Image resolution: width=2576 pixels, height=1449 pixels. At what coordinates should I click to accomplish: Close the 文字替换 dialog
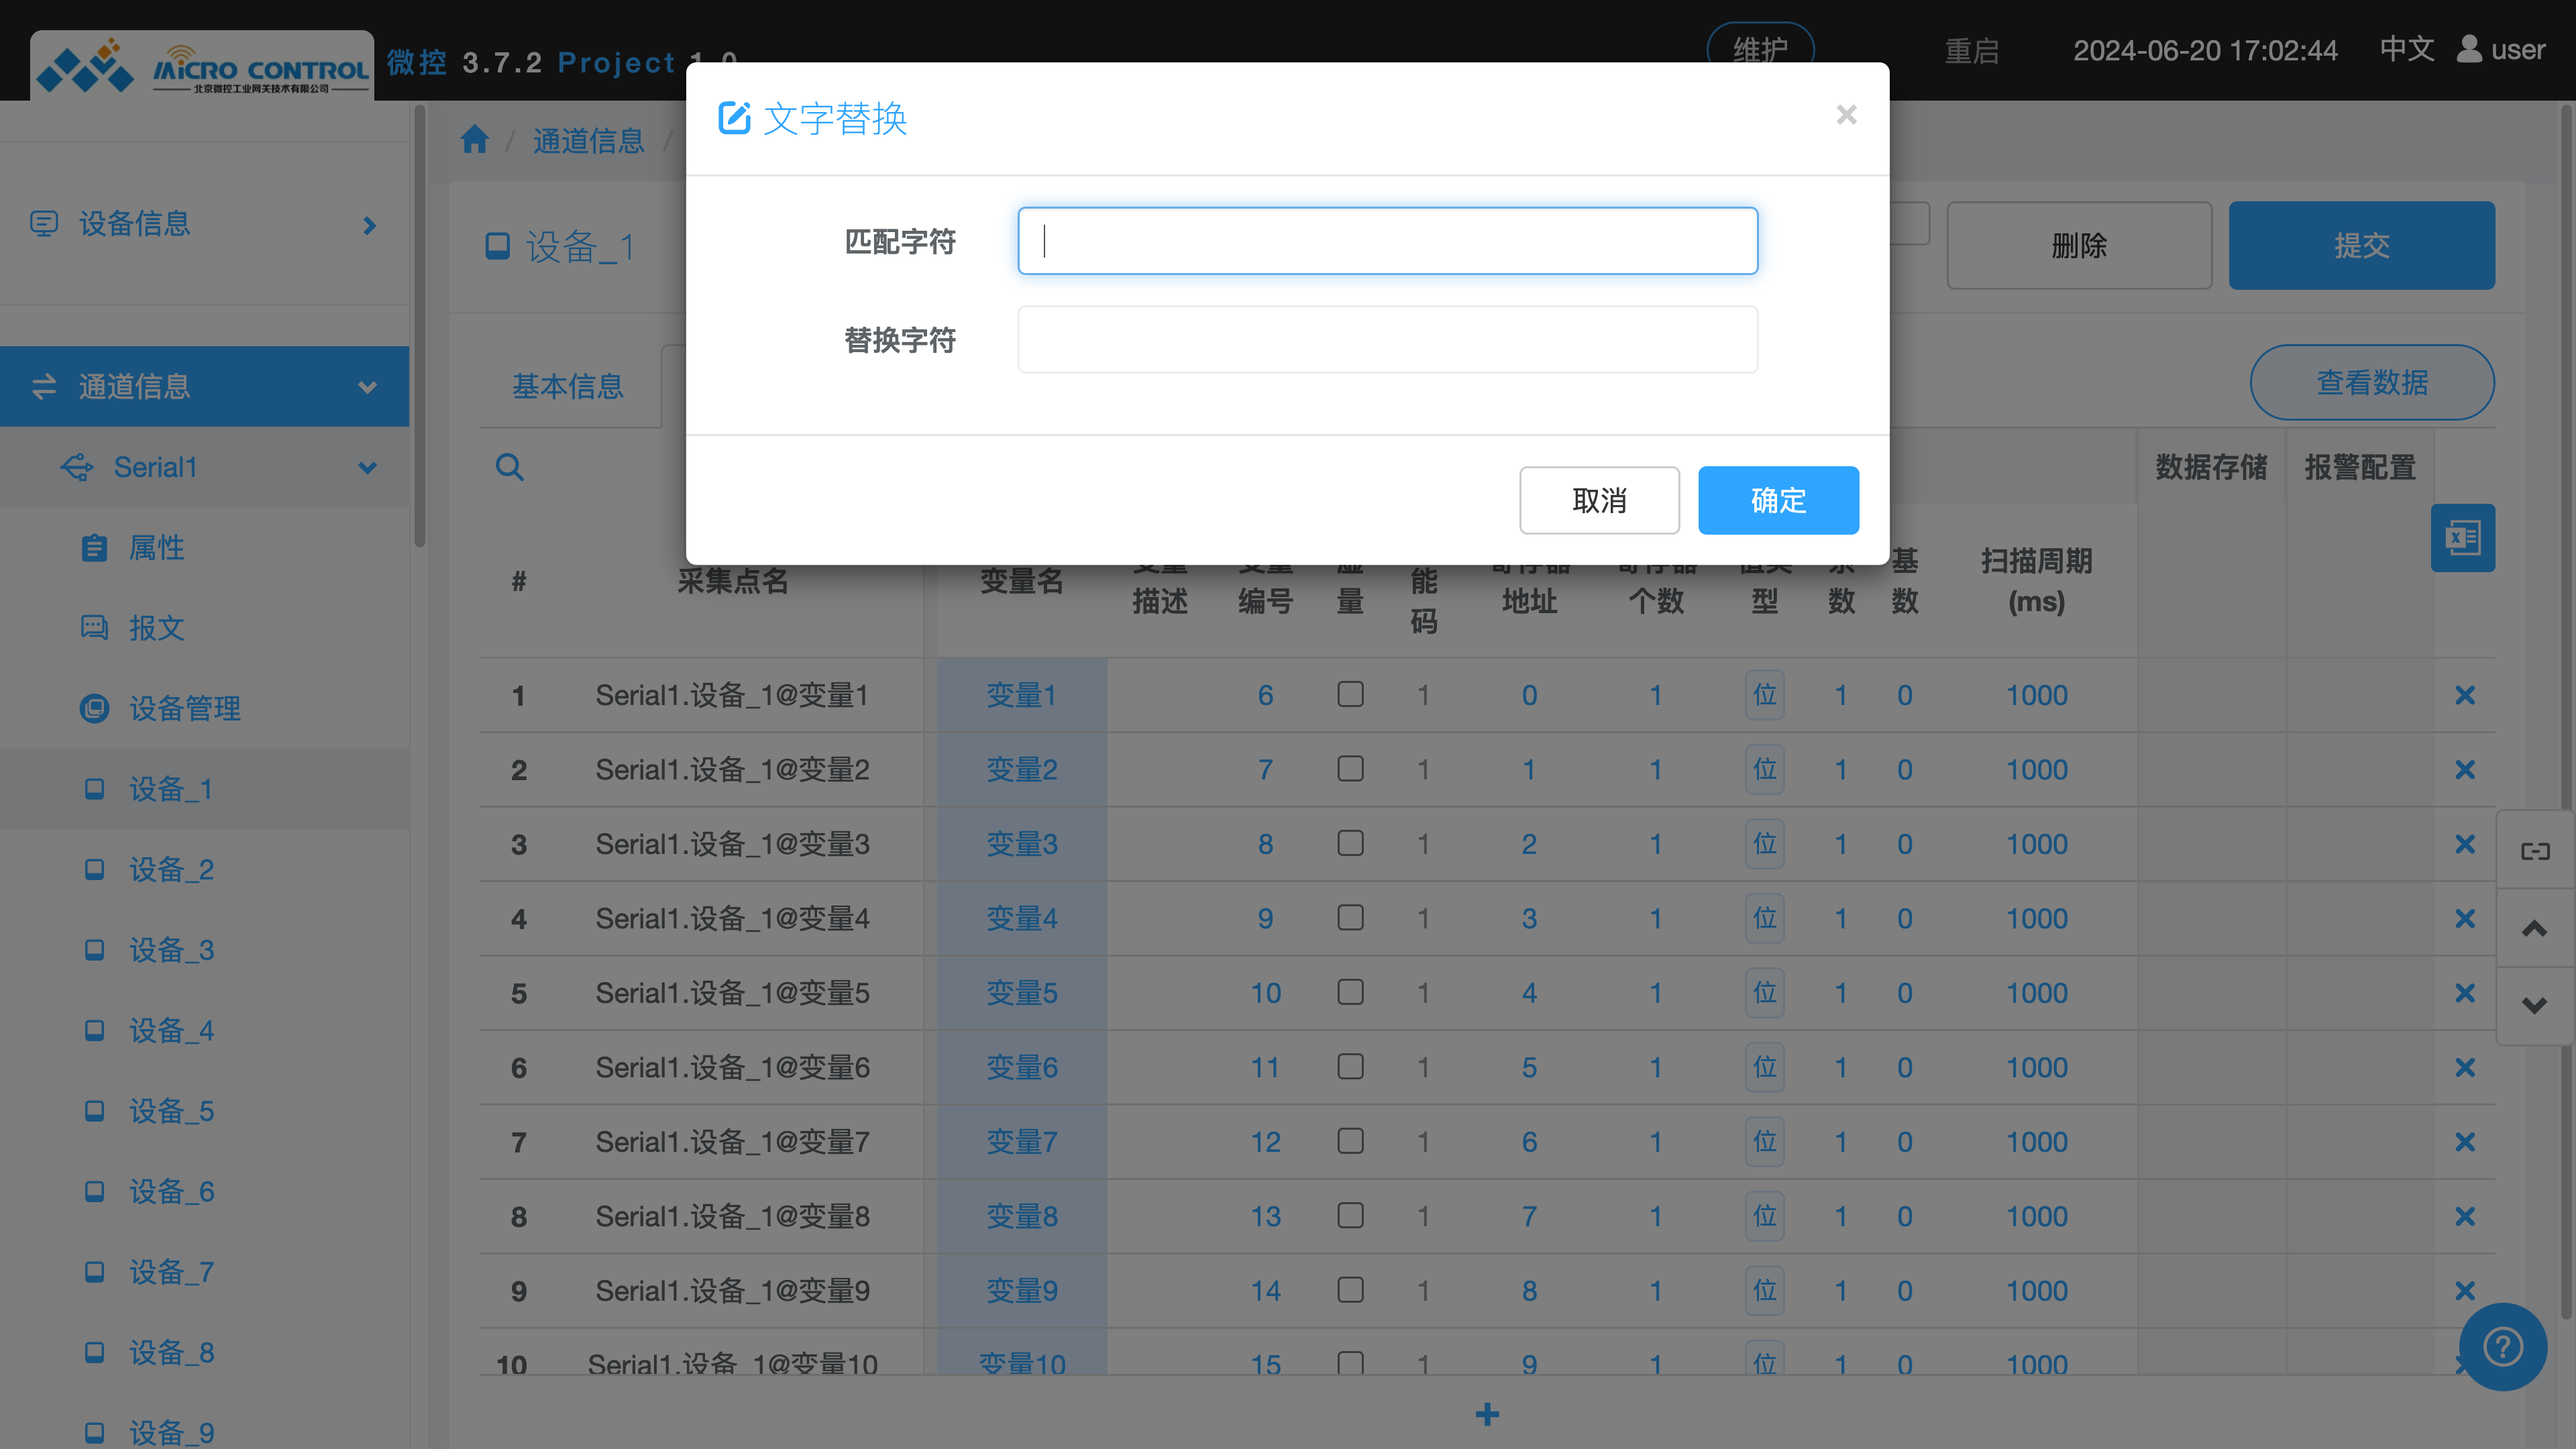coord(1846,115)
